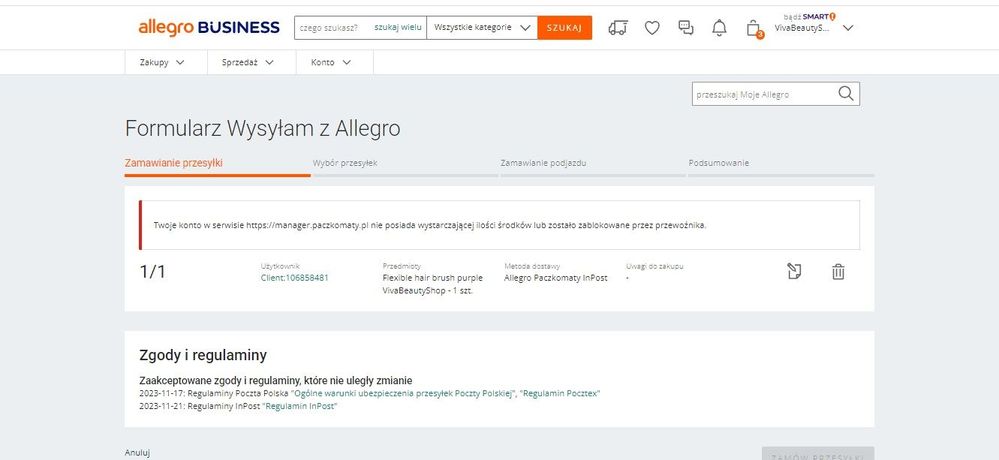Open user Client:106858481 link

(294, 278)
